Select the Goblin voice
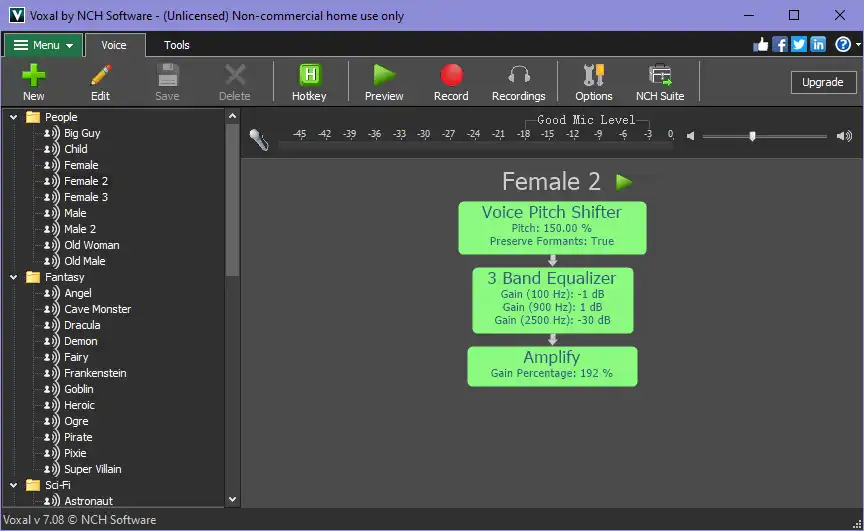 coord(79,389)
